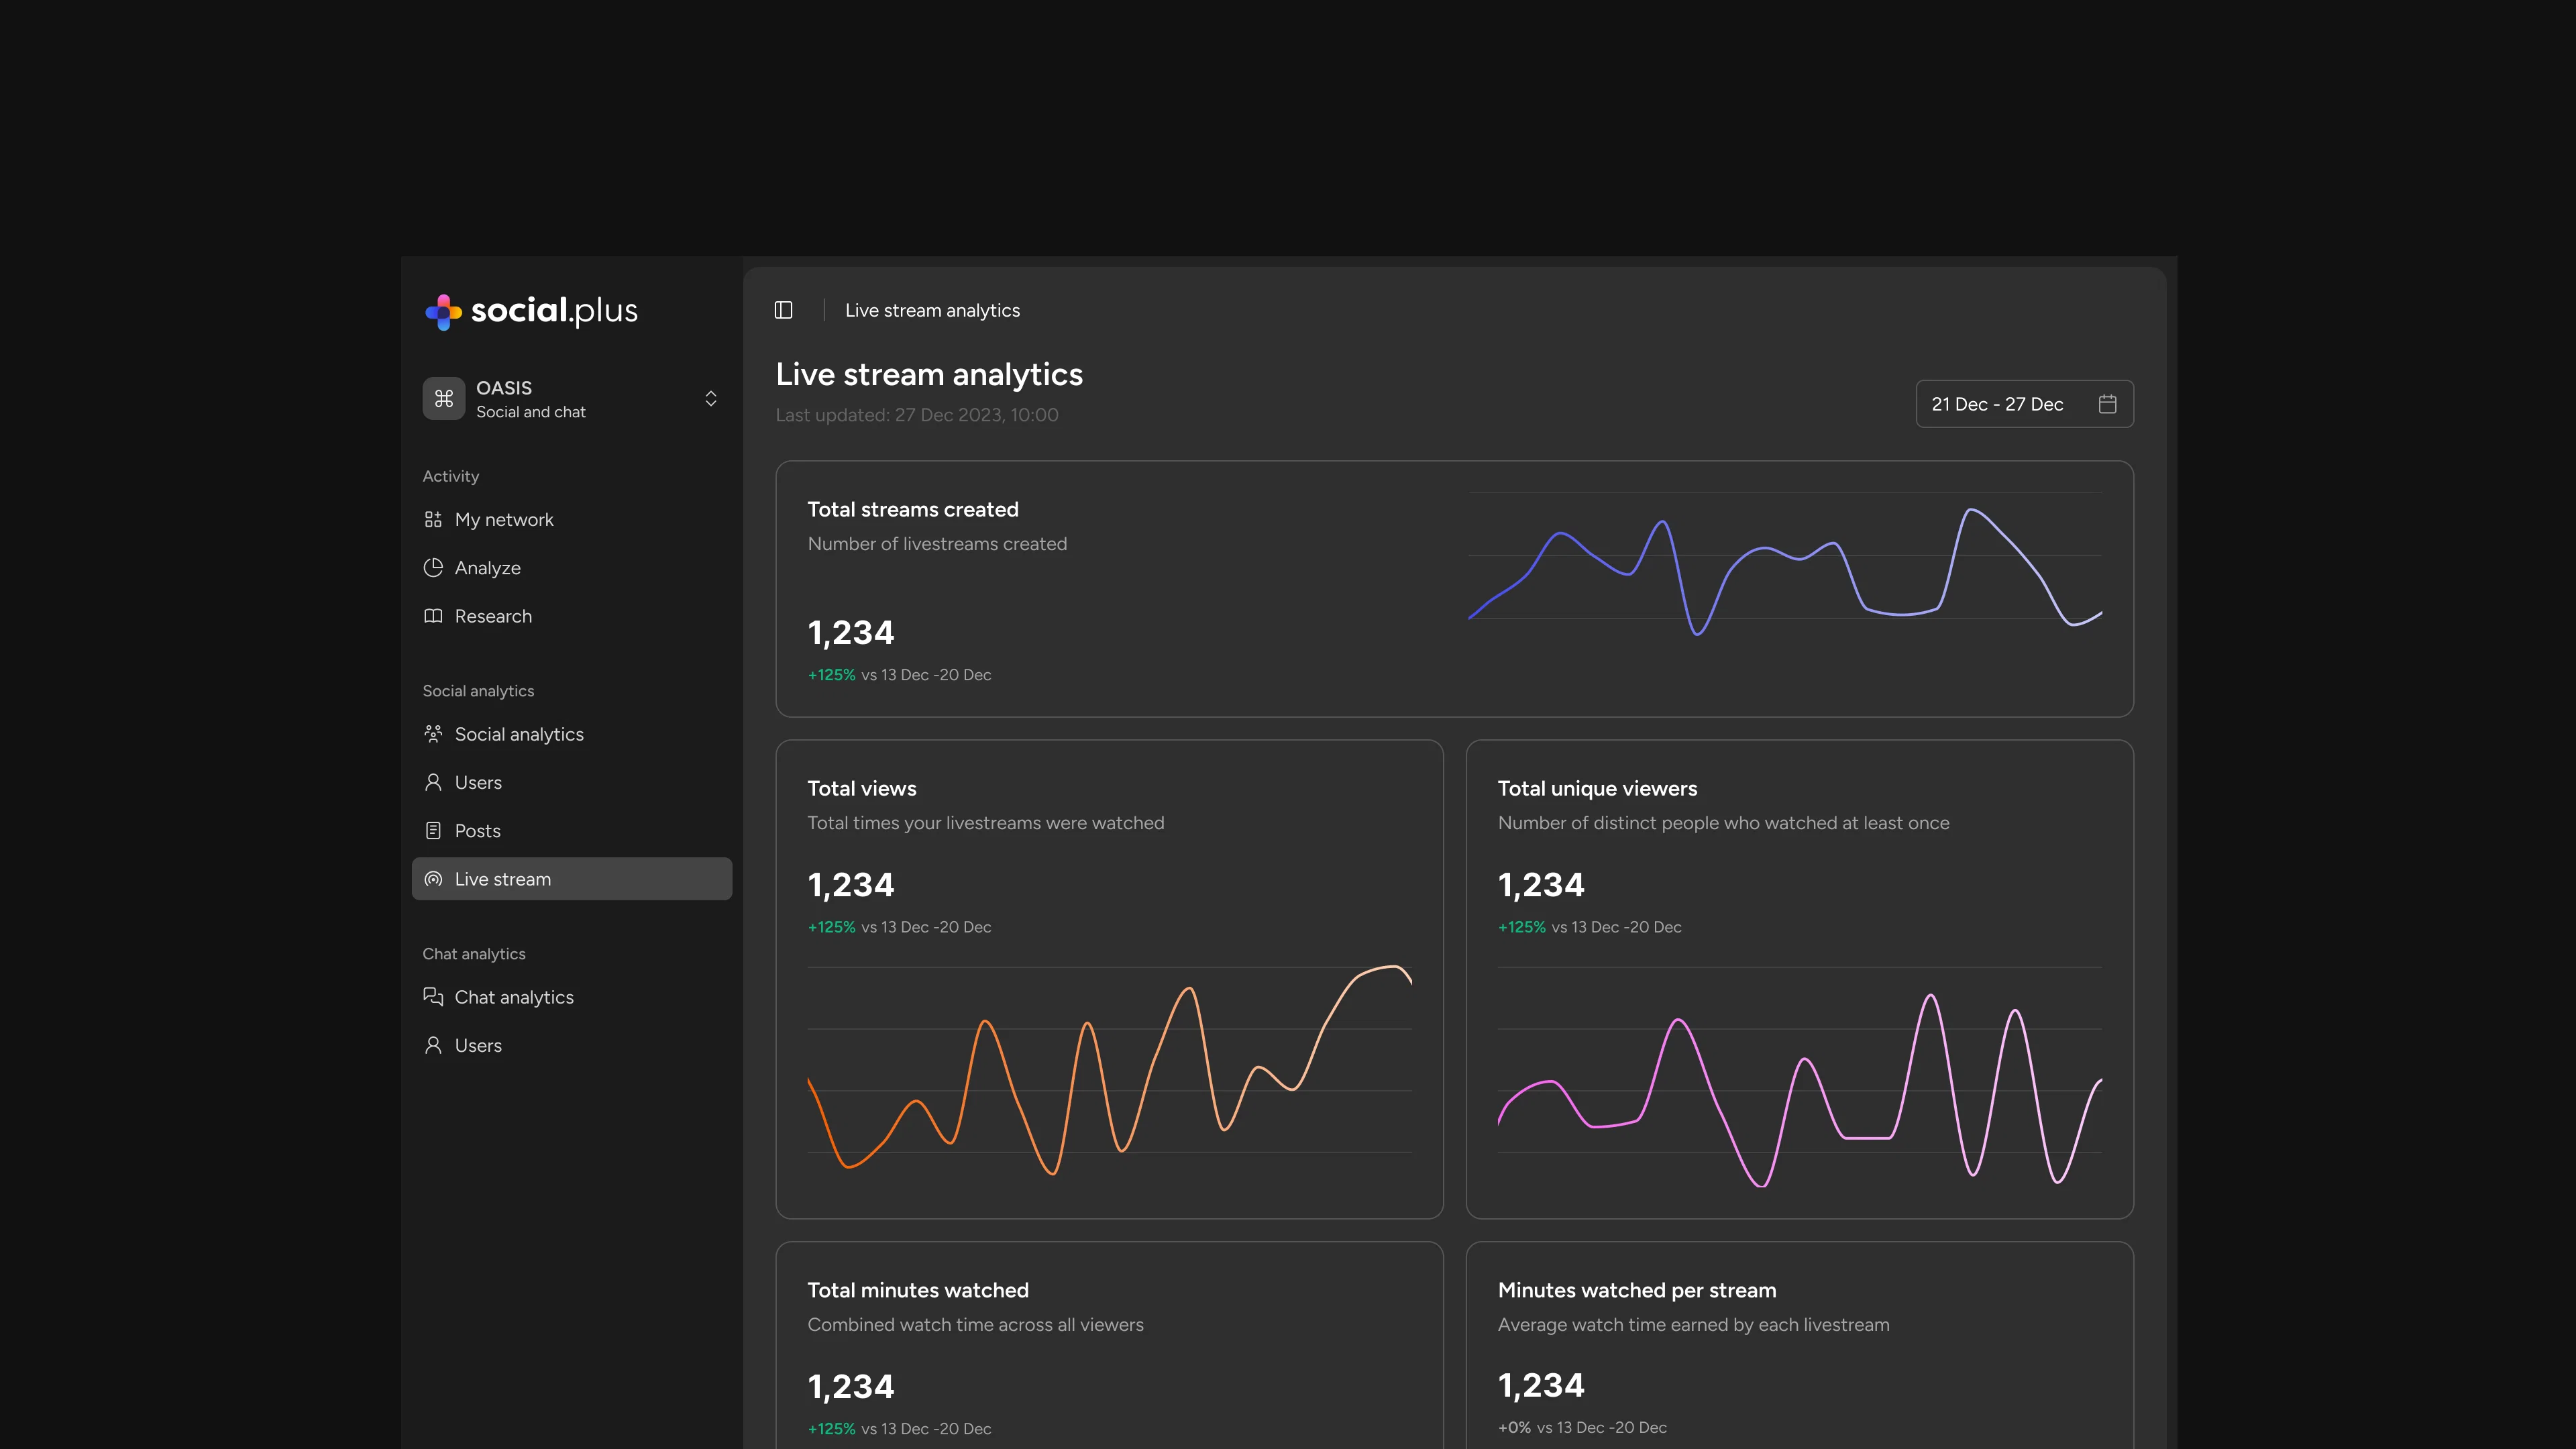Open Users under Chat analytics
The width and height of the screenshot is (2576, 1449).
point(478,1045)
